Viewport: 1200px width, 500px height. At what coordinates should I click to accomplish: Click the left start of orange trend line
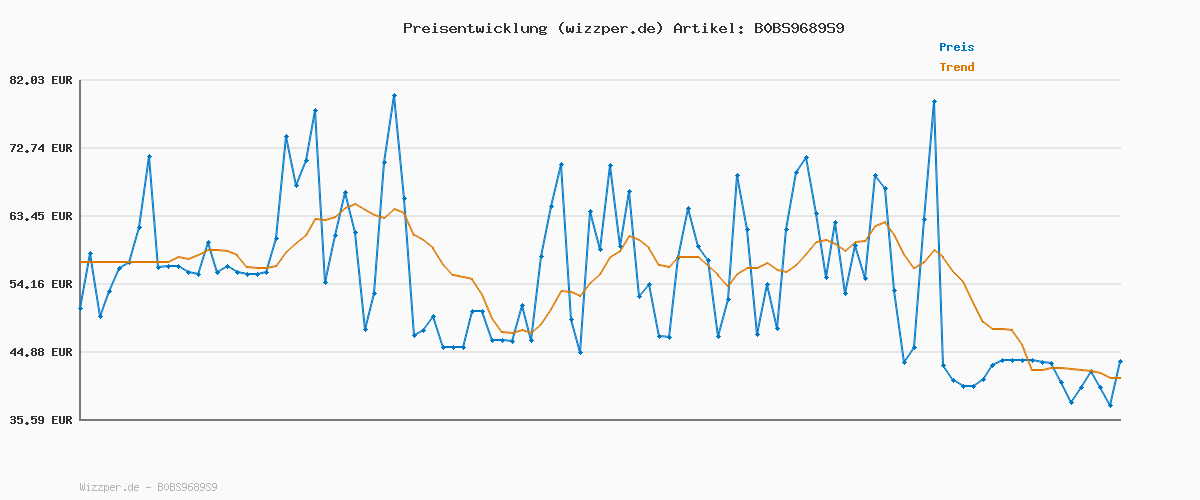click(x=80, y=262)
